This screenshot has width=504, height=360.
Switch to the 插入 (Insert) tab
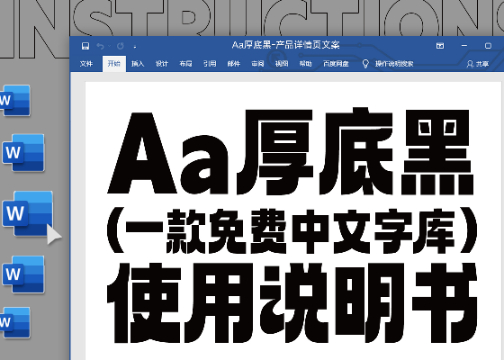pos(138,63)
